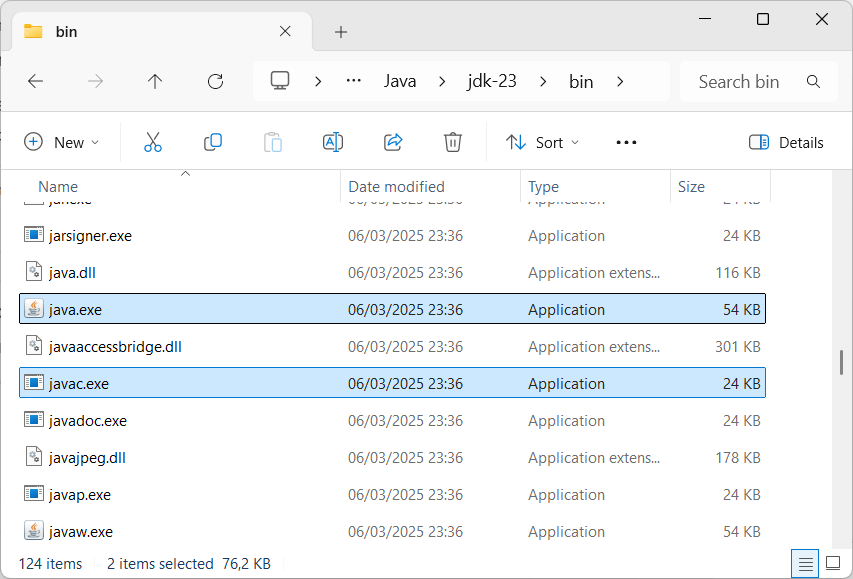Switch to details list view icon
This screenshot has height=579, width=853.
click(x=805, y=563)
